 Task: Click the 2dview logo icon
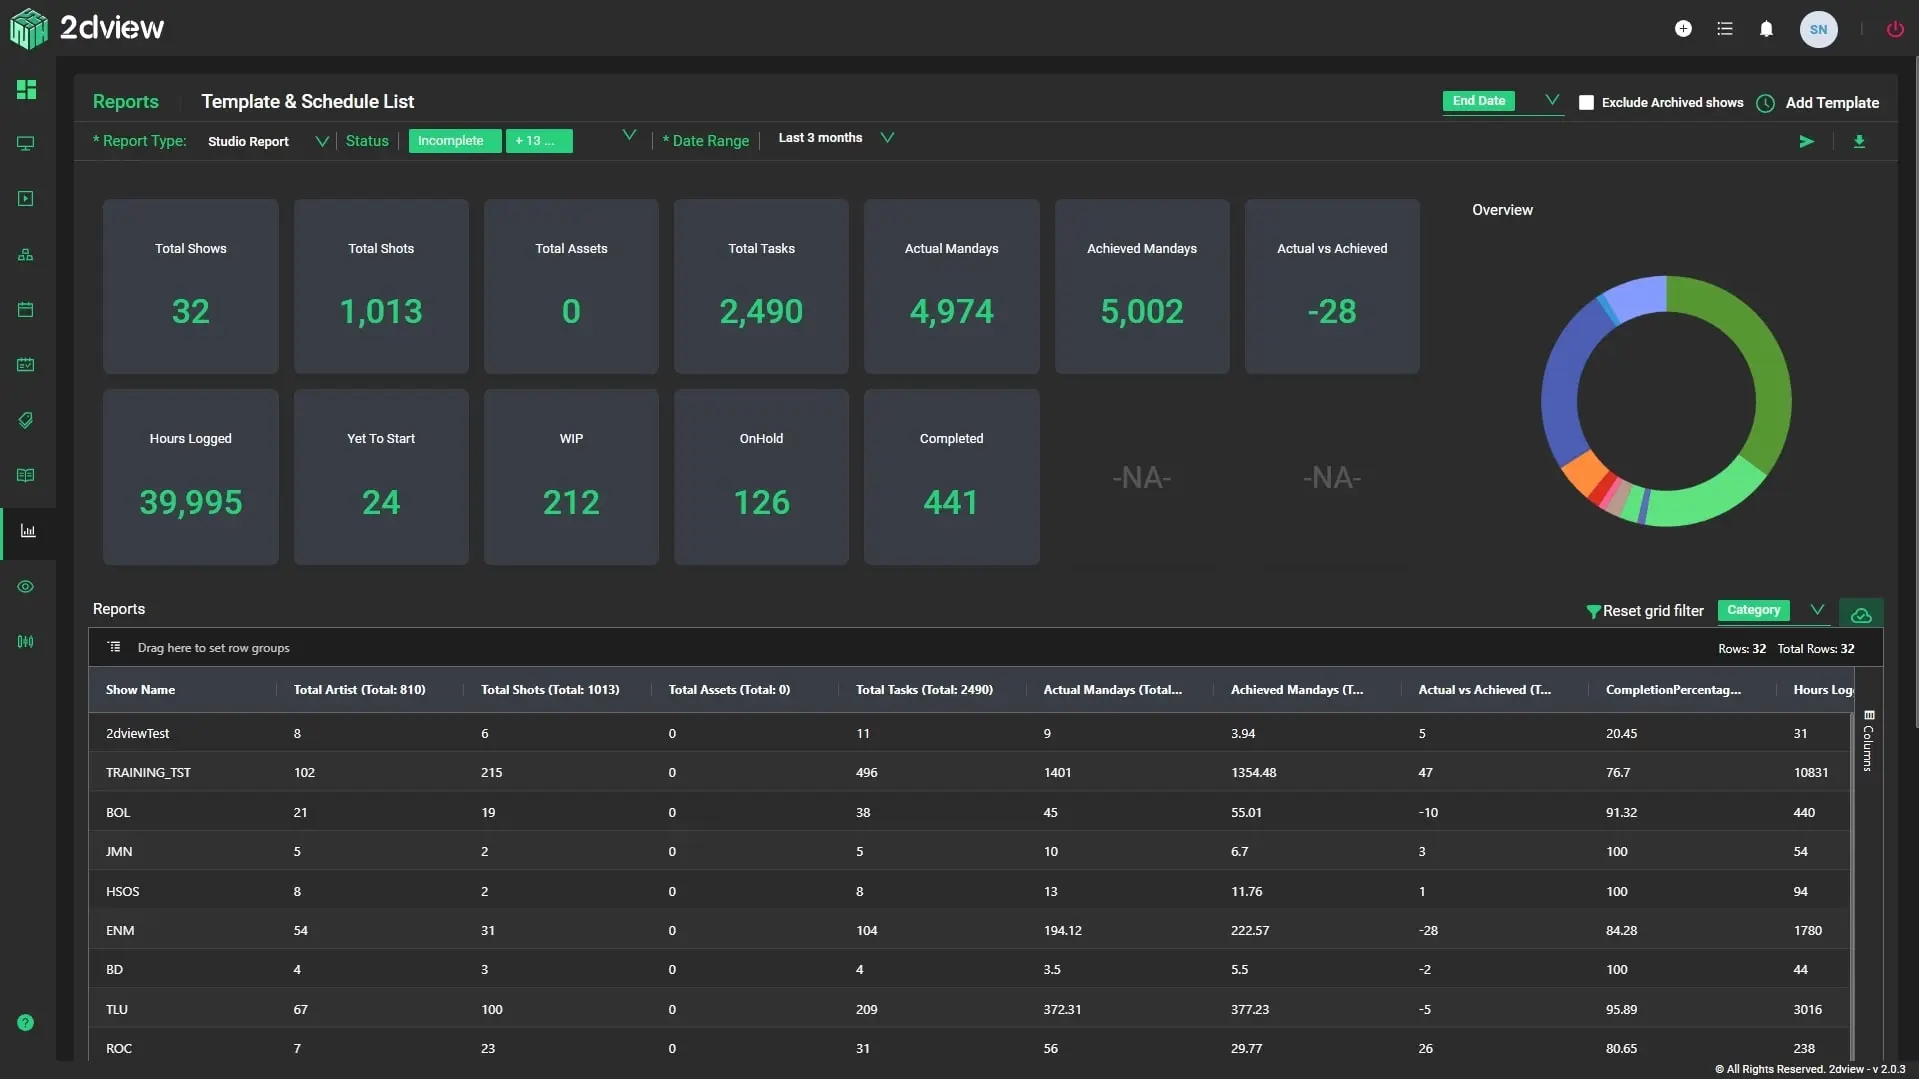(28, 28)
